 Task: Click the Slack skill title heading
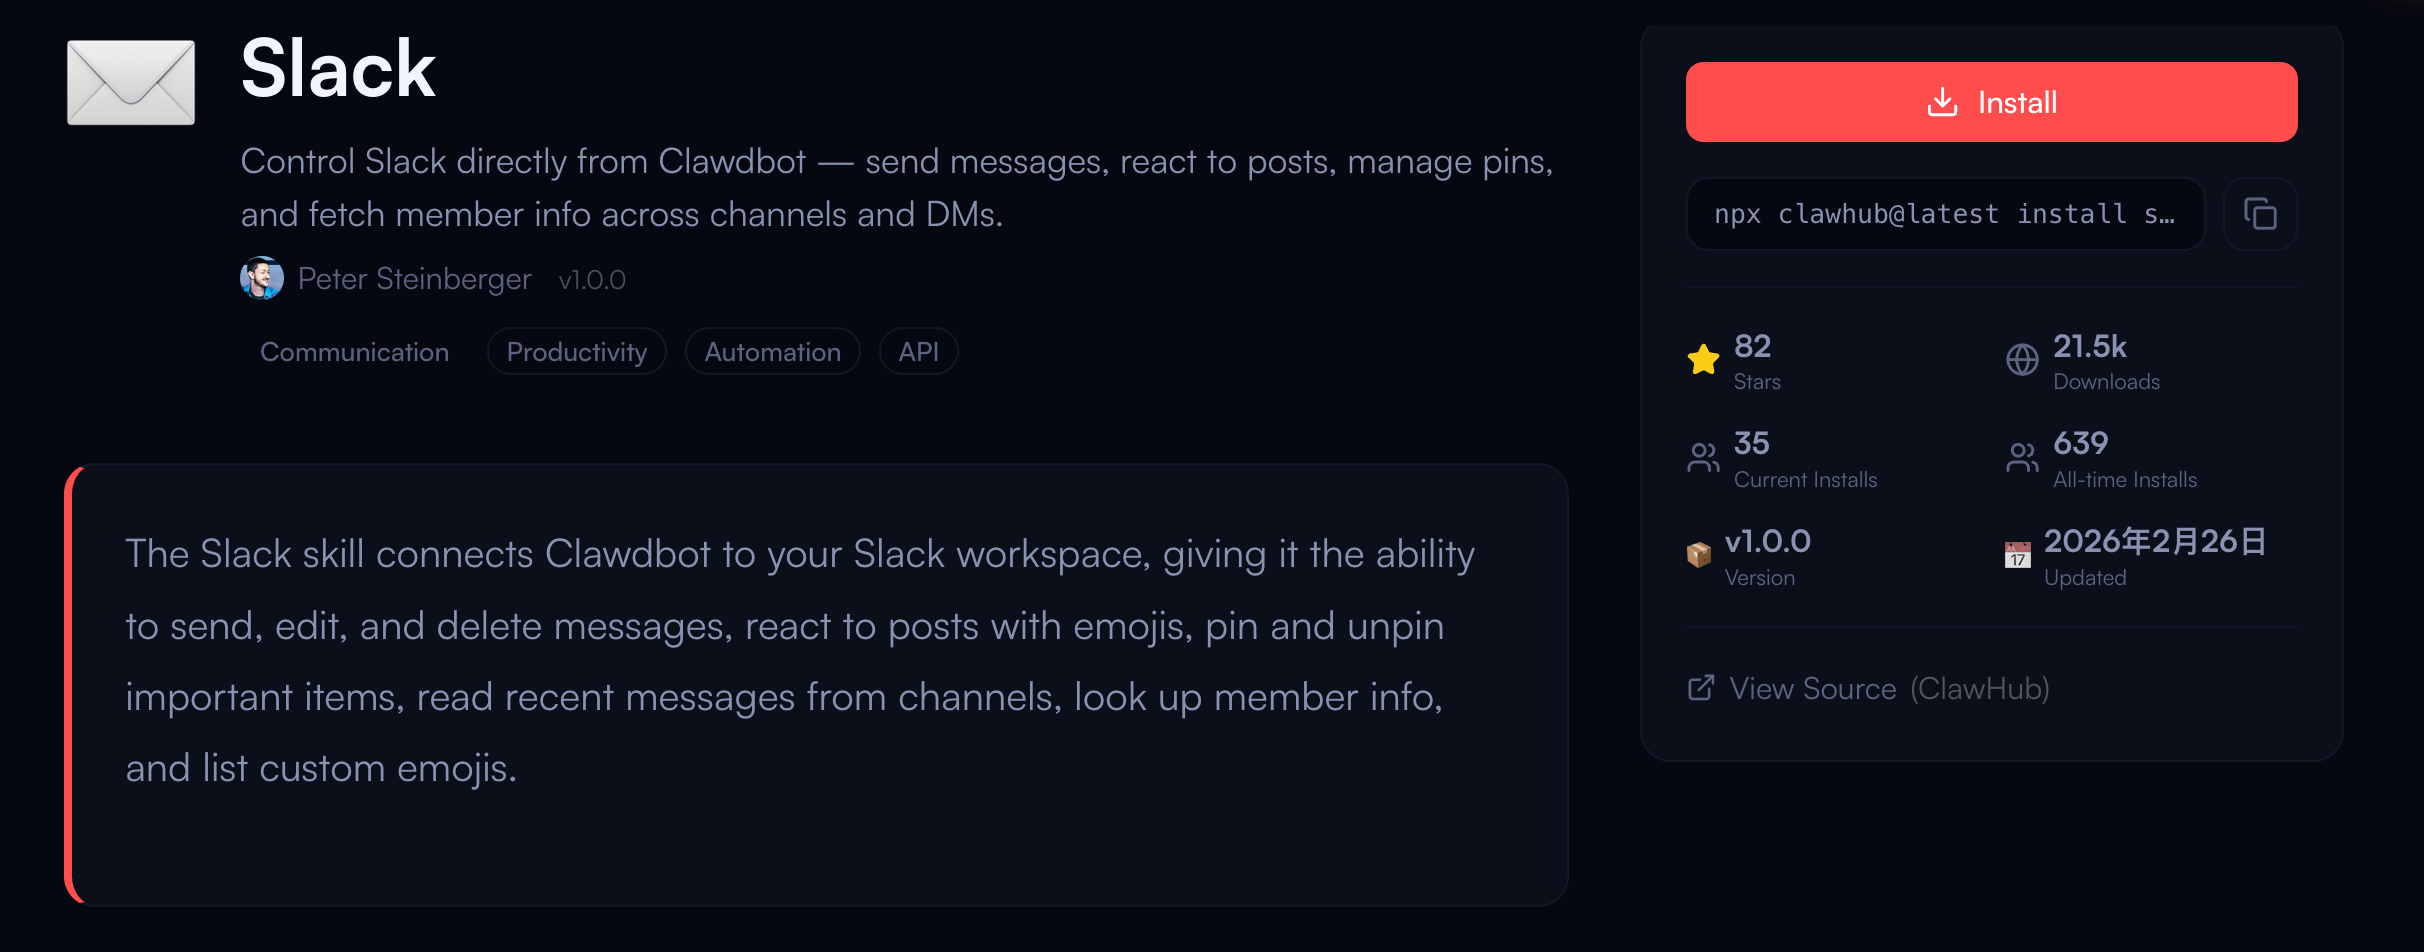coord(338,69)
